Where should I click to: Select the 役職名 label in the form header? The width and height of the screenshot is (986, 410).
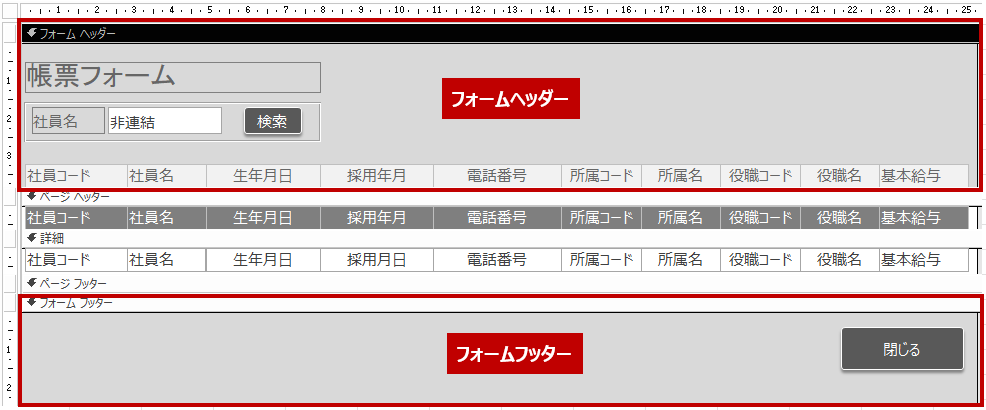click(839, 176)
